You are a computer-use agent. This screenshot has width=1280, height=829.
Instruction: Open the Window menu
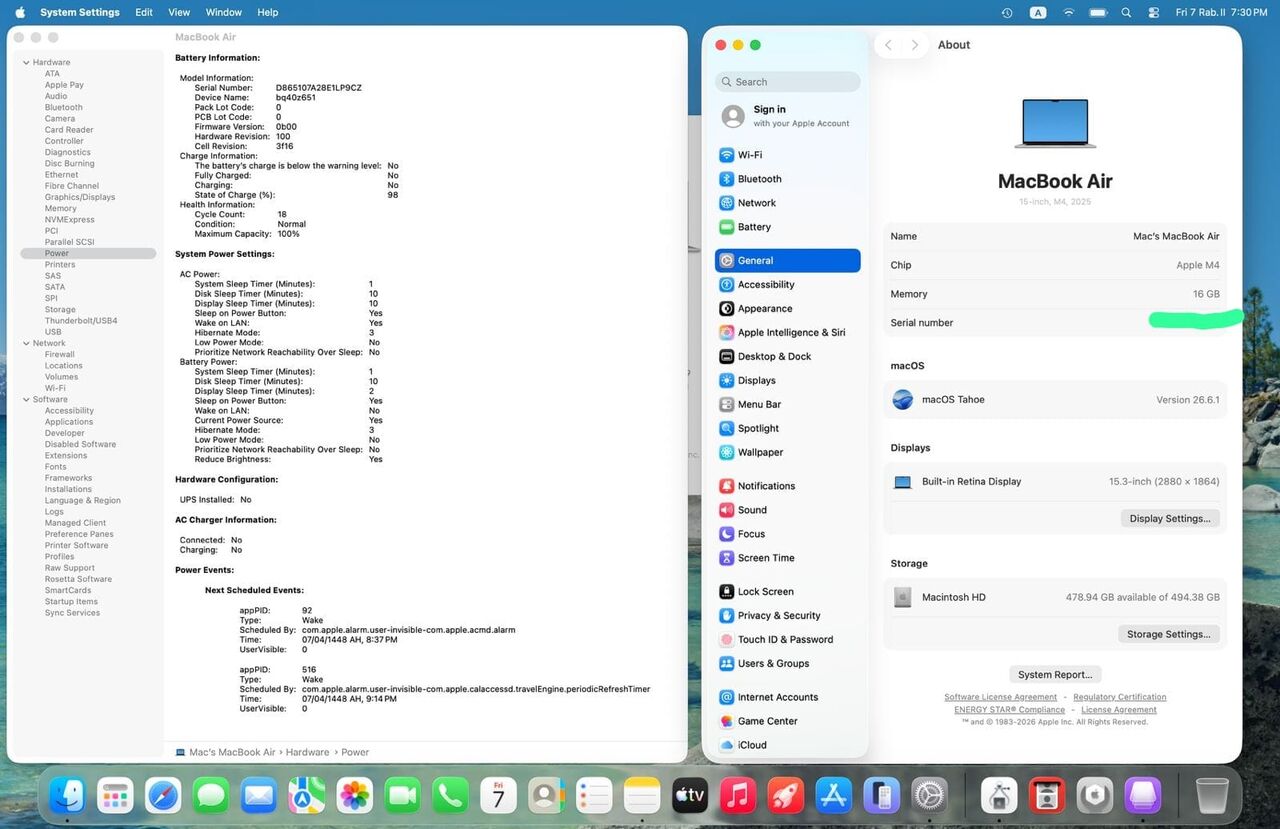click(x=224, y=12)
